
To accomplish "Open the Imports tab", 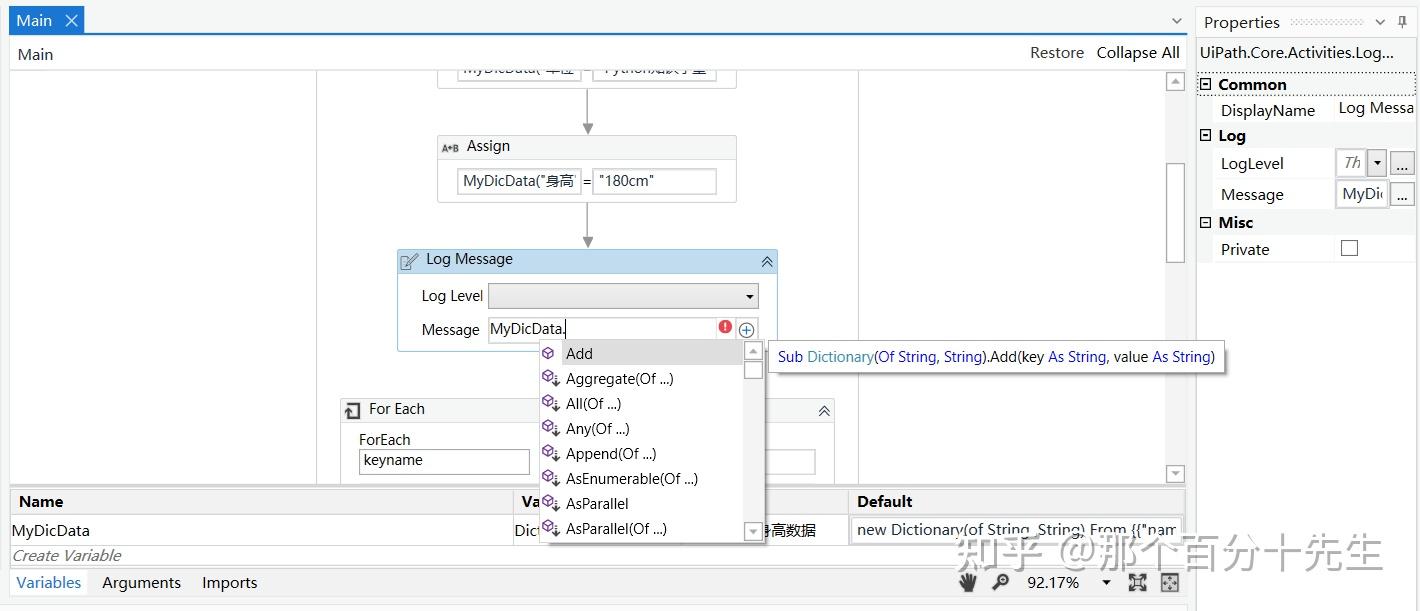I will [229, 582].
